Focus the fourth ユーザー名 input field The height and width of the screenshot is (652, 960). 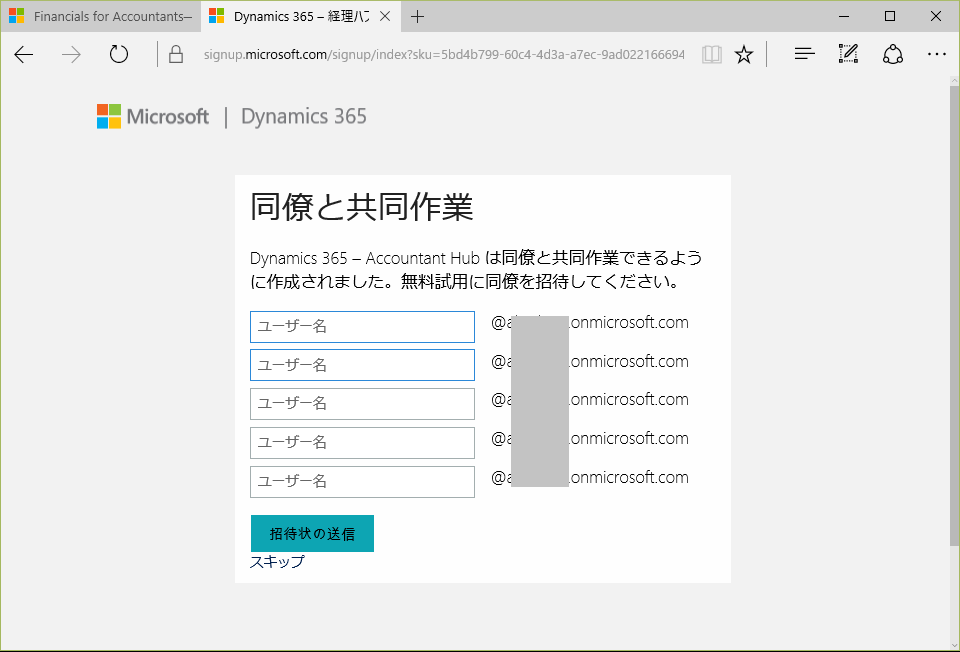[362, 443]
